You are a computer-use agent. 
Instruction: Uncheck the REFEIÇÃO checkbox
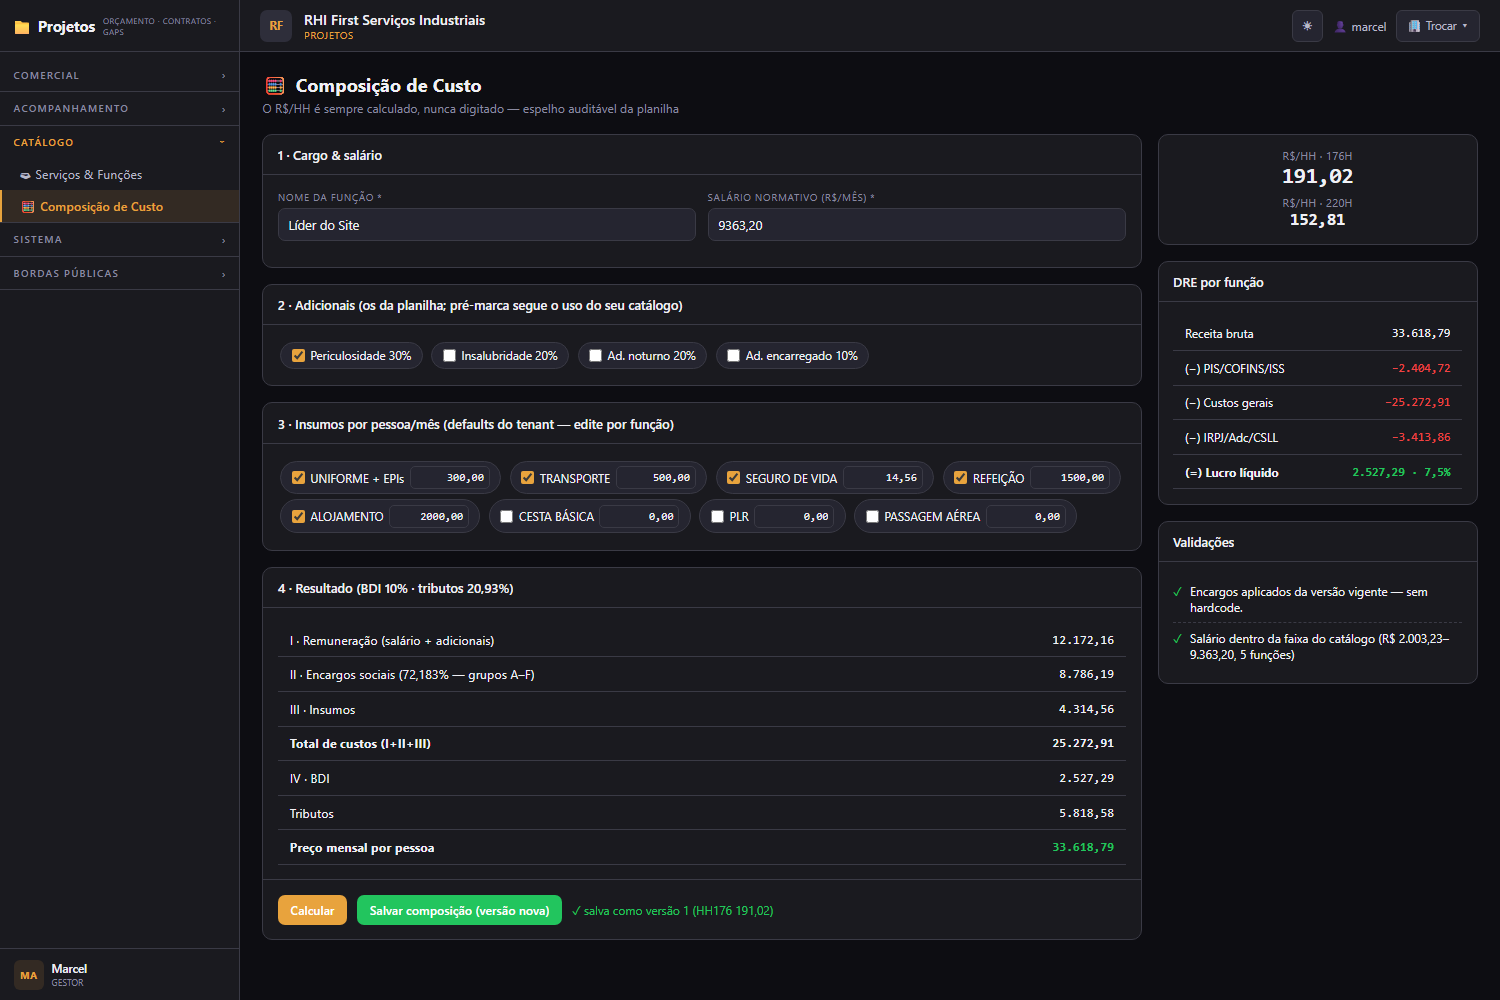point(961,478)
